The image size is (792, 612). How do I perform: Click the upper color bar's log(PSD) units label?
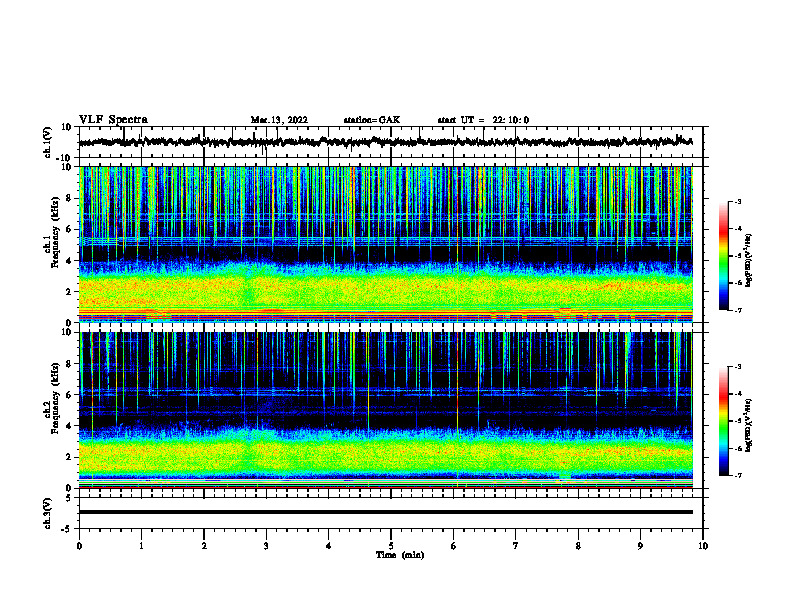coord(749,260)
